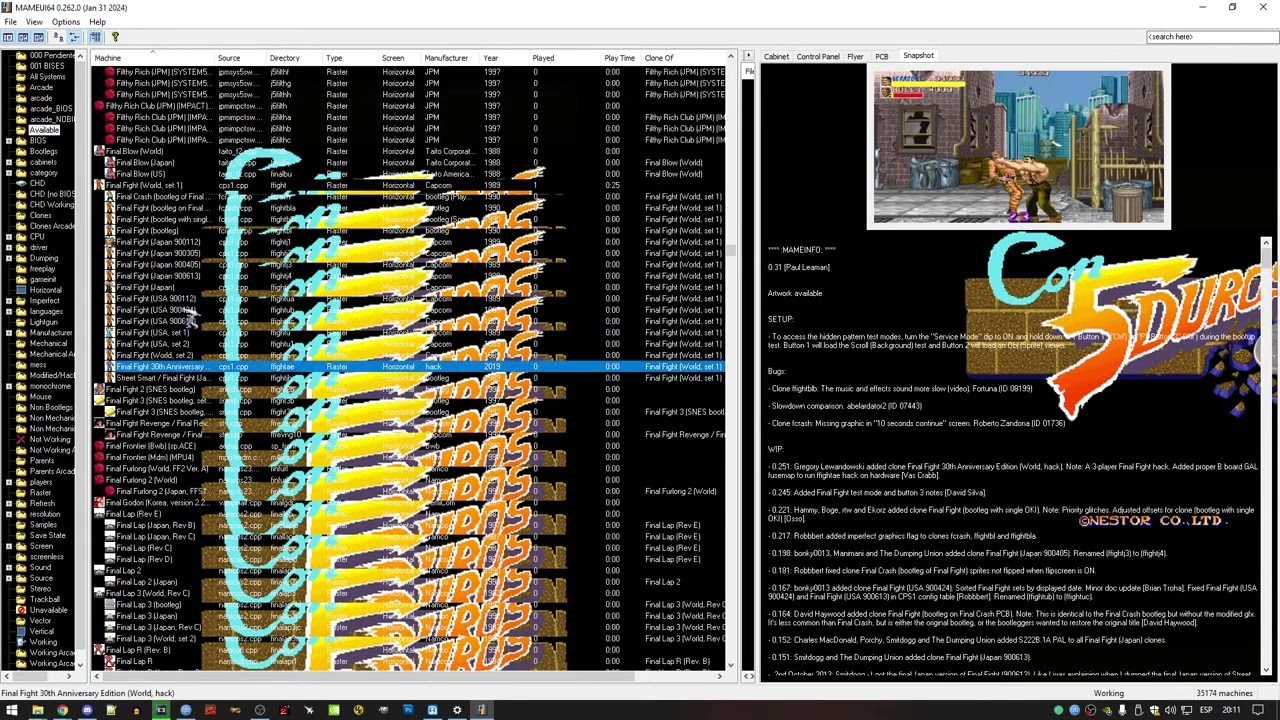This screenshot has height=720, width=1280.
Task: Select the Horizontal filter folder icon
Action: 21,290
